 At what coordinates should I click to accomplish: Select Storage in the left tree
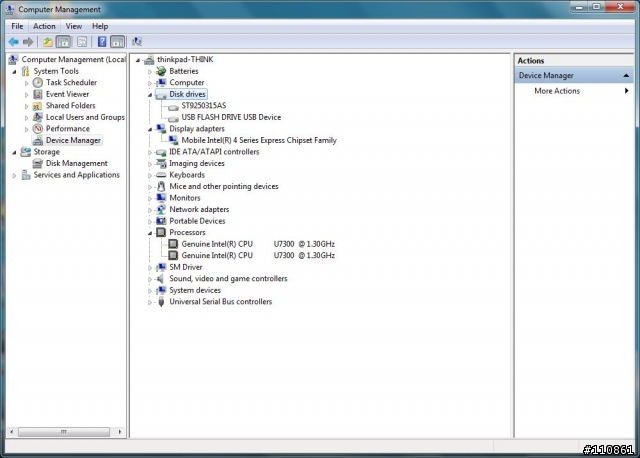(x=47, y=152)
